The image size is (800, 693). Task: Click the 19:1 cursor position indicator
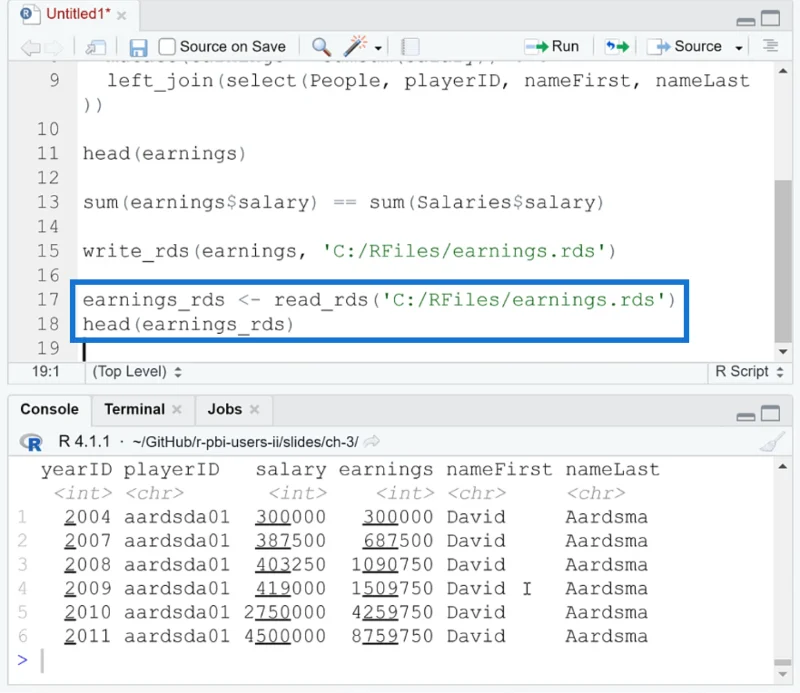point(45,372)
